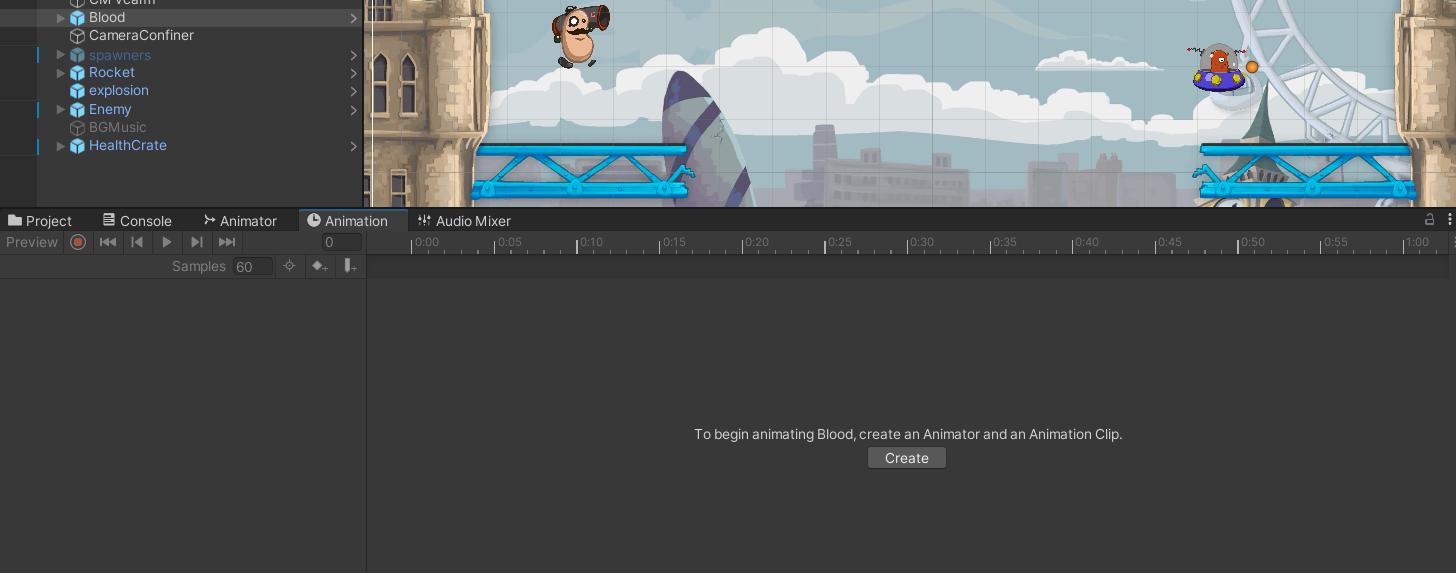Click filter by selection icon
This screenshot has height=573, width=1456.
click(289, 266)
